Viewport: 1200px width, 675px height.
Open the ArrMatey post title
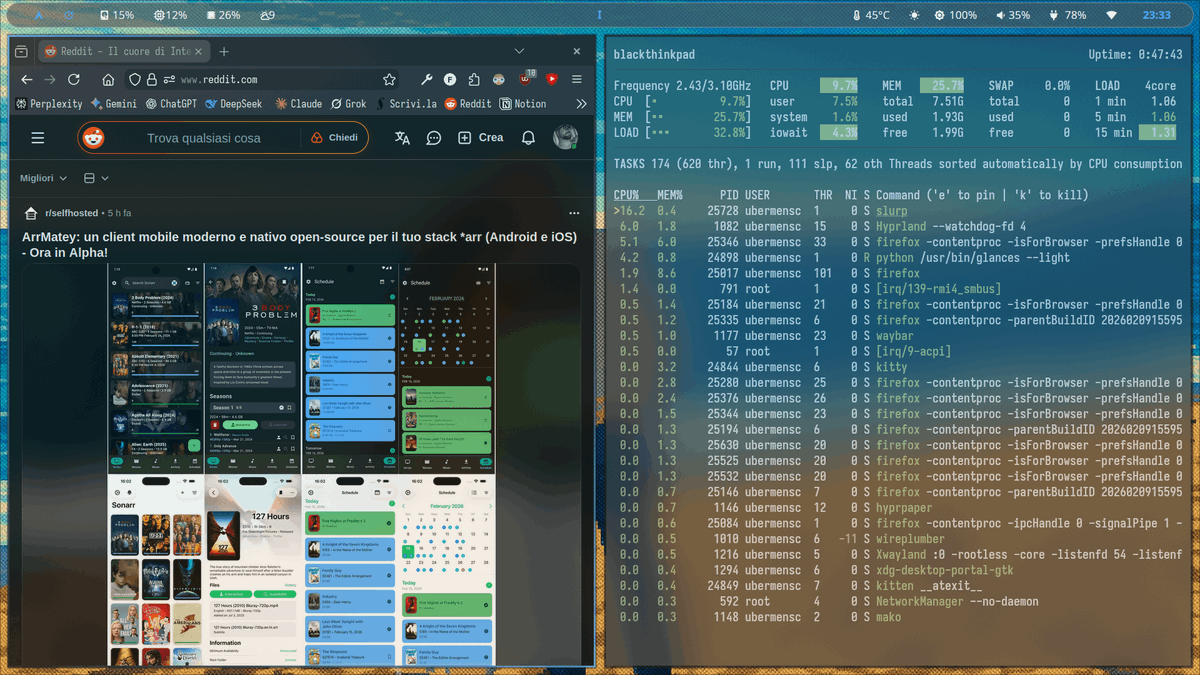click(x=298, y=245)
